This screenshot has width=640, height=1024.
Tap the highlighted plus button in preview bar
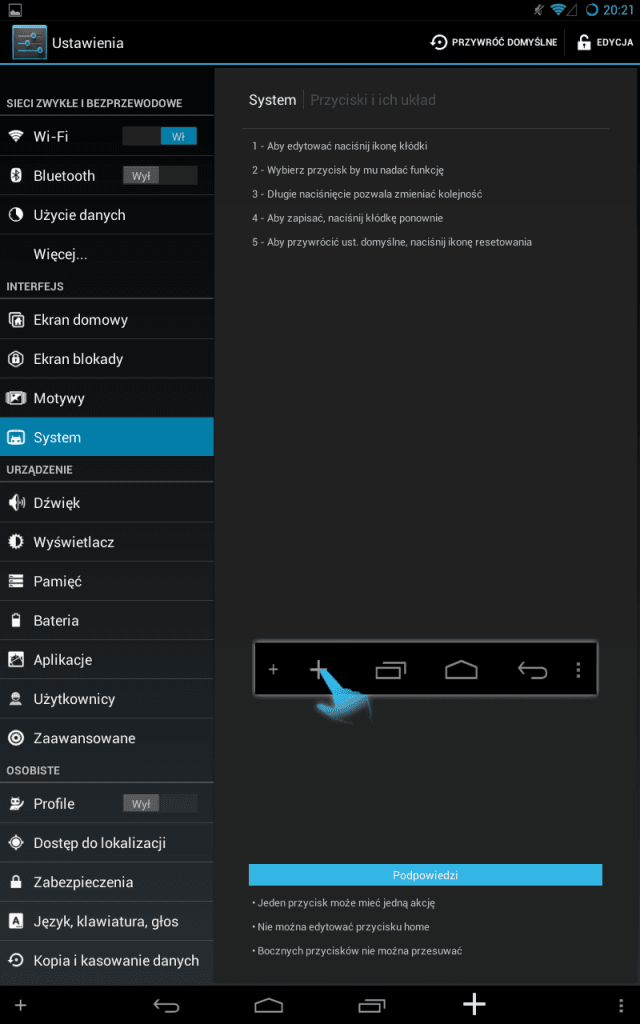click(x=318, y=669)
